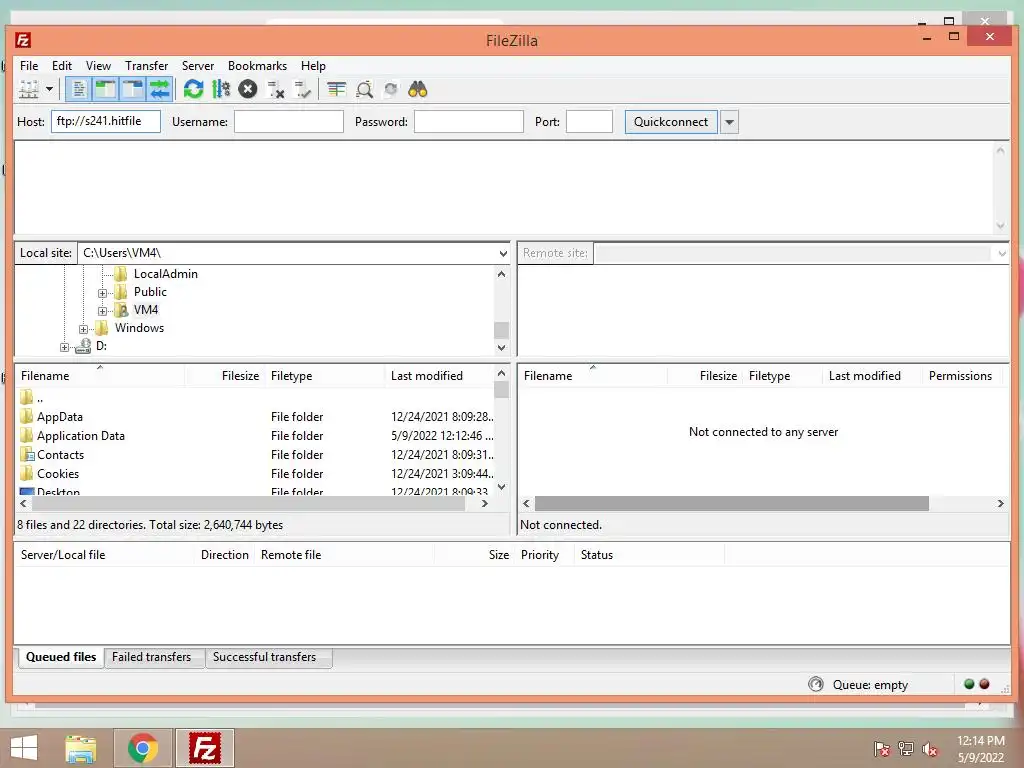Click the network tray icon
The height and width of the screenshot is (768, 1024).
click(x=906, y=749)
